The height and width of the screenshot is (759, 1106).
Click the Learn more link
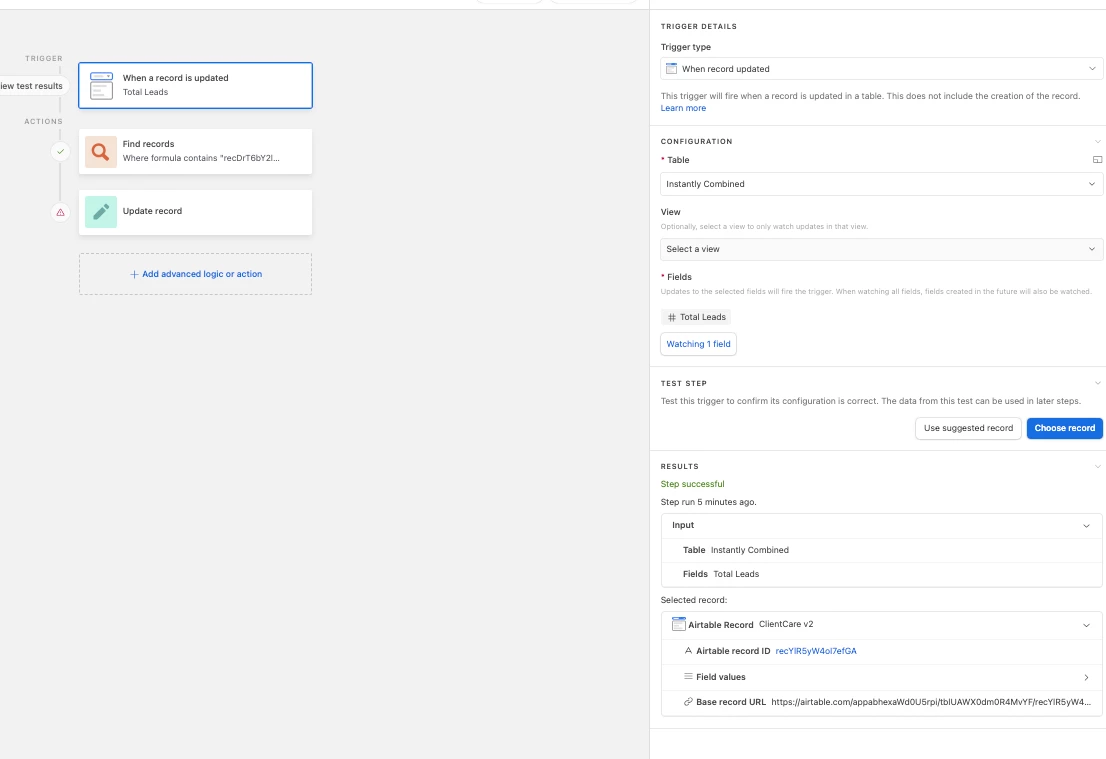(x=683, y=108)
